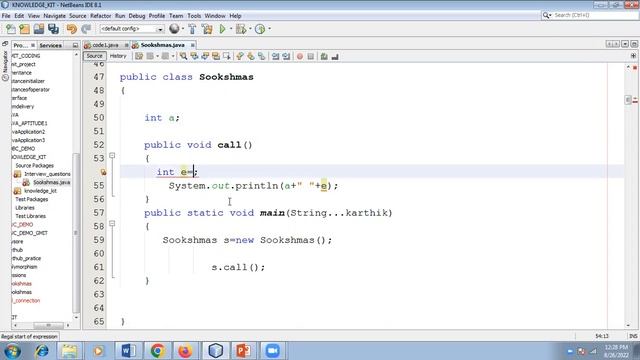This screenshot has height=360, width=640.
Task: Click the New File icon
Action: click(x=11, y=29)
